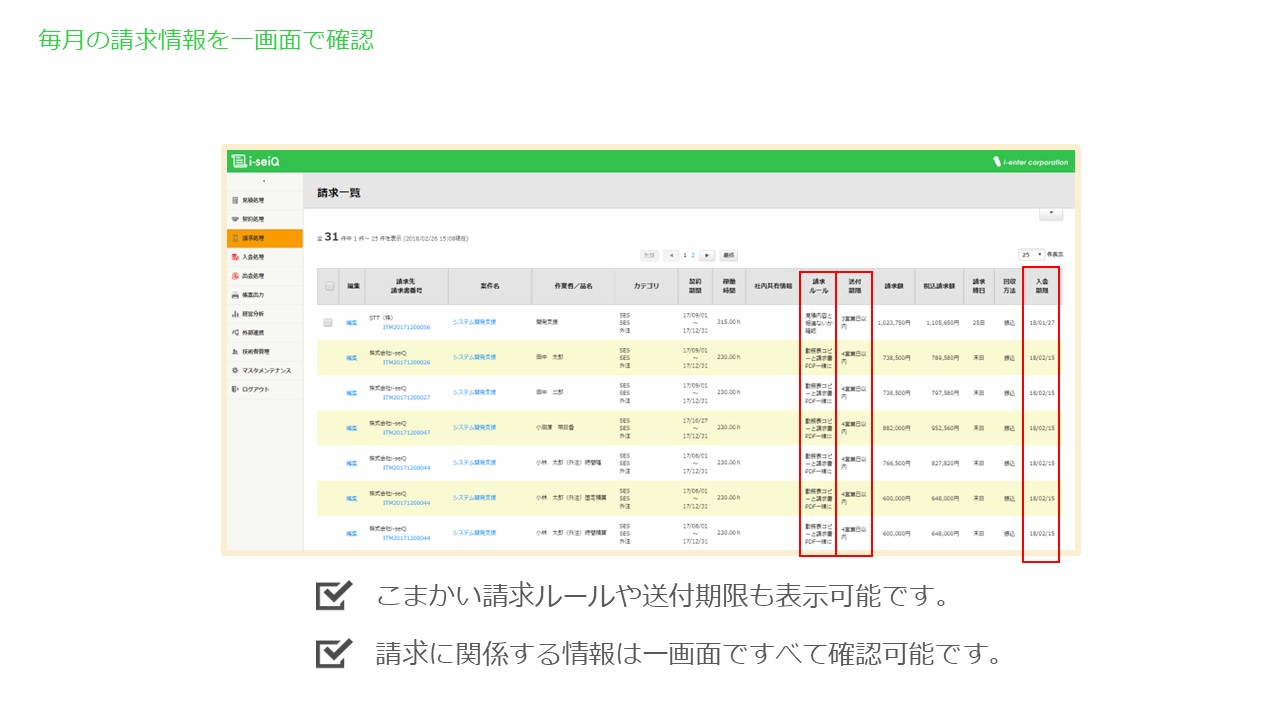Click the 入金処理 coin icon

pyautogui.click(x=235, y=257)
